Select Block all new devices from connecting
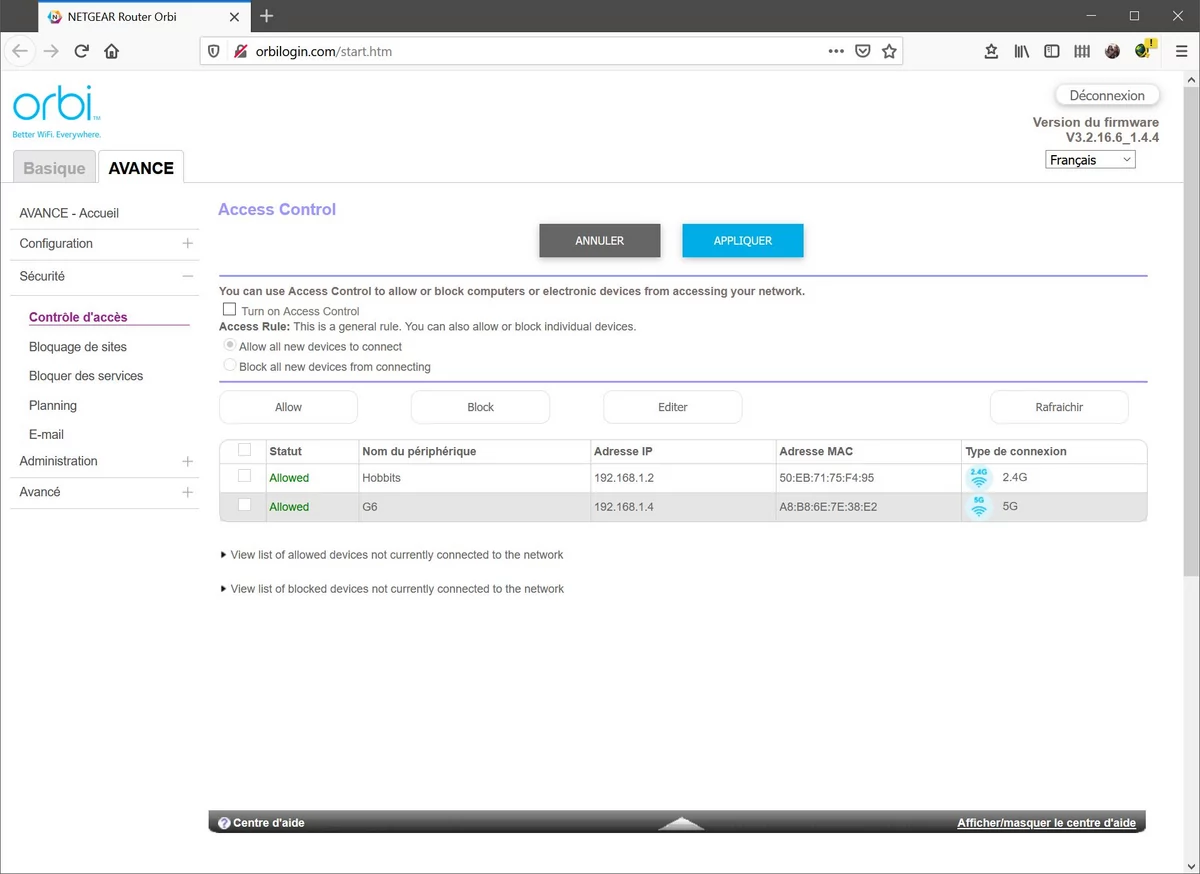The image size is (1200, 874). pyautogui.click(x=230, y=365)
